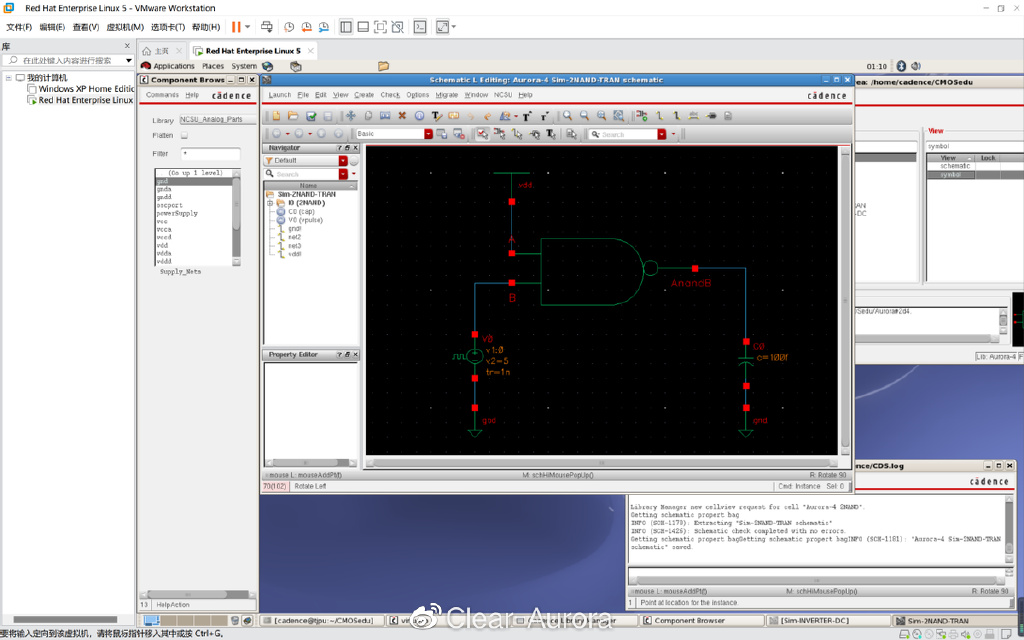Open the dropdown arrow next to VMware pause button
1024x640 pixels.
point(248,27)
